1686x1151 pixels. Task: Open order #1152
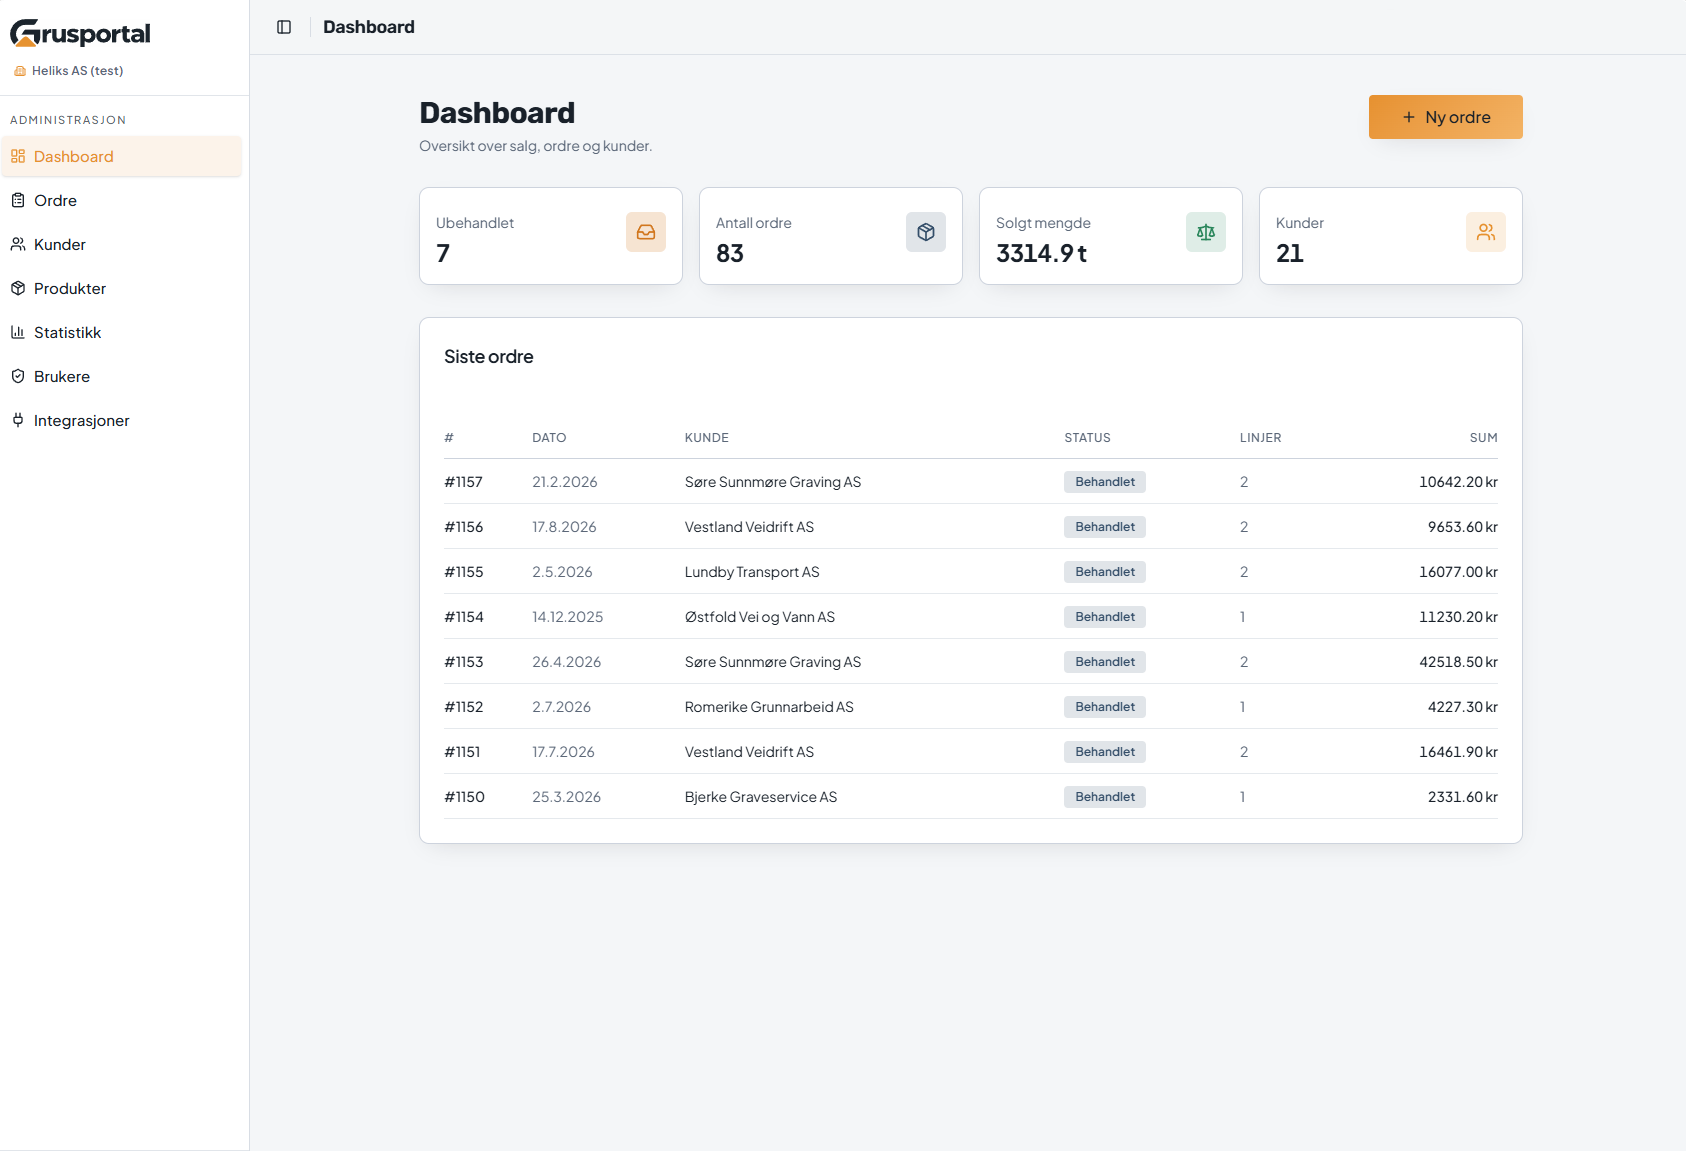pos(463,707)
